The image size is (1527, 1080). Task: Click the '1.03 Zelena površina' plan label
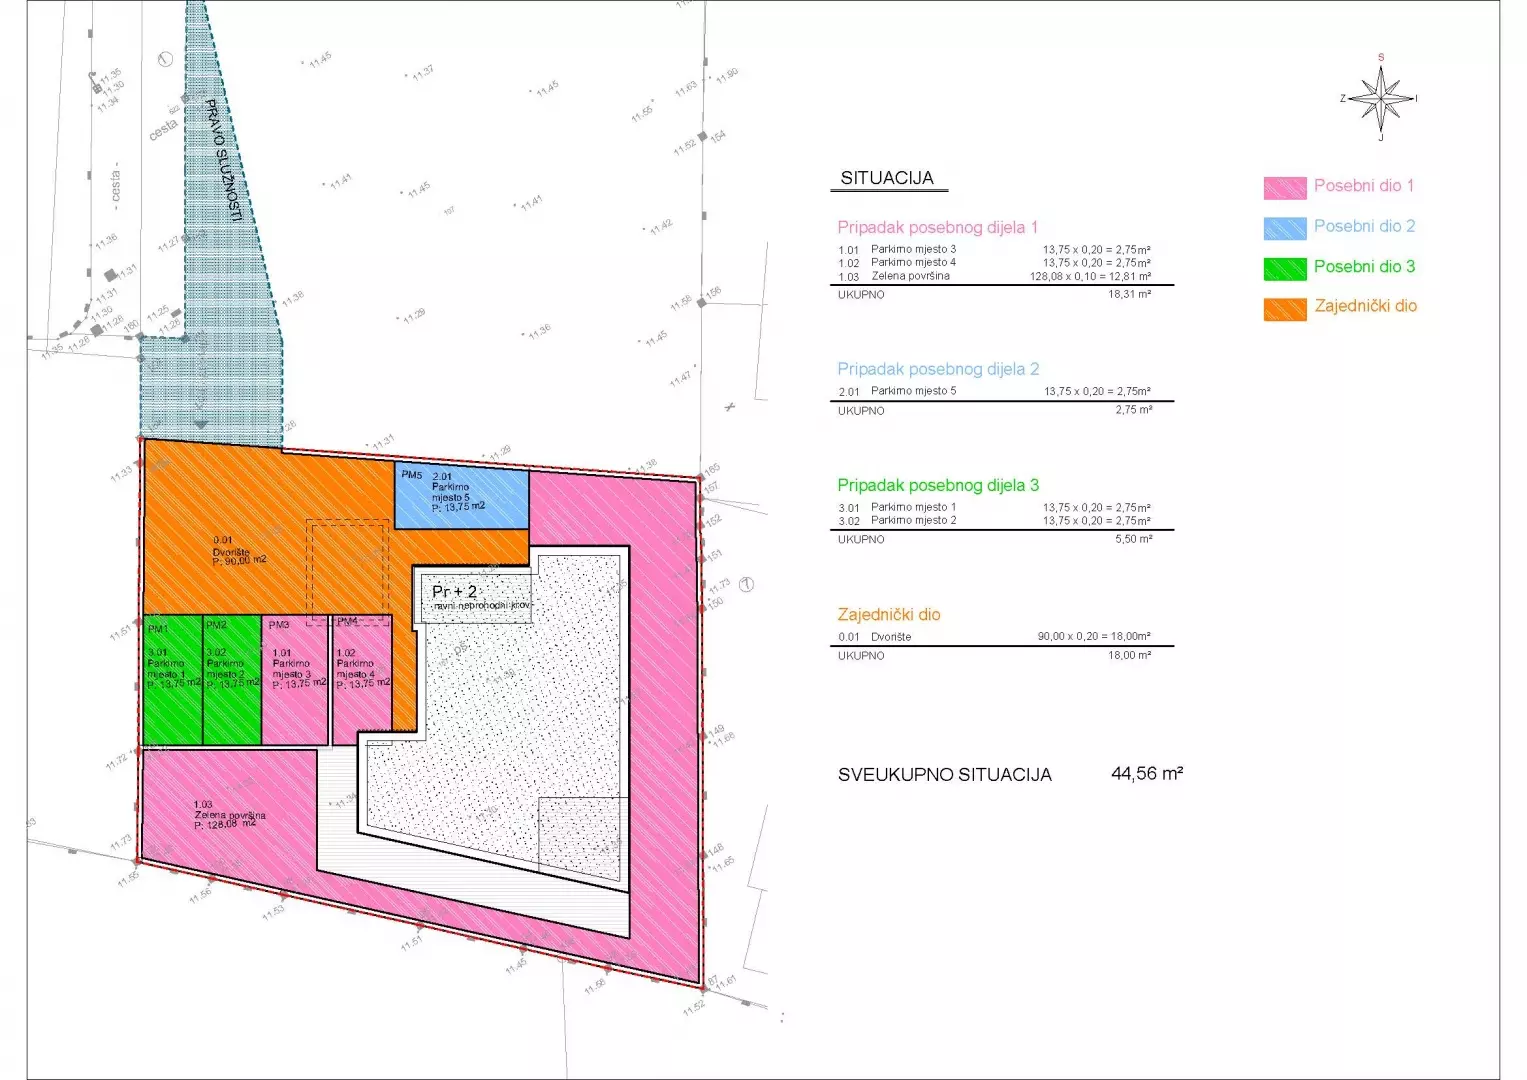tap(230, 814)
